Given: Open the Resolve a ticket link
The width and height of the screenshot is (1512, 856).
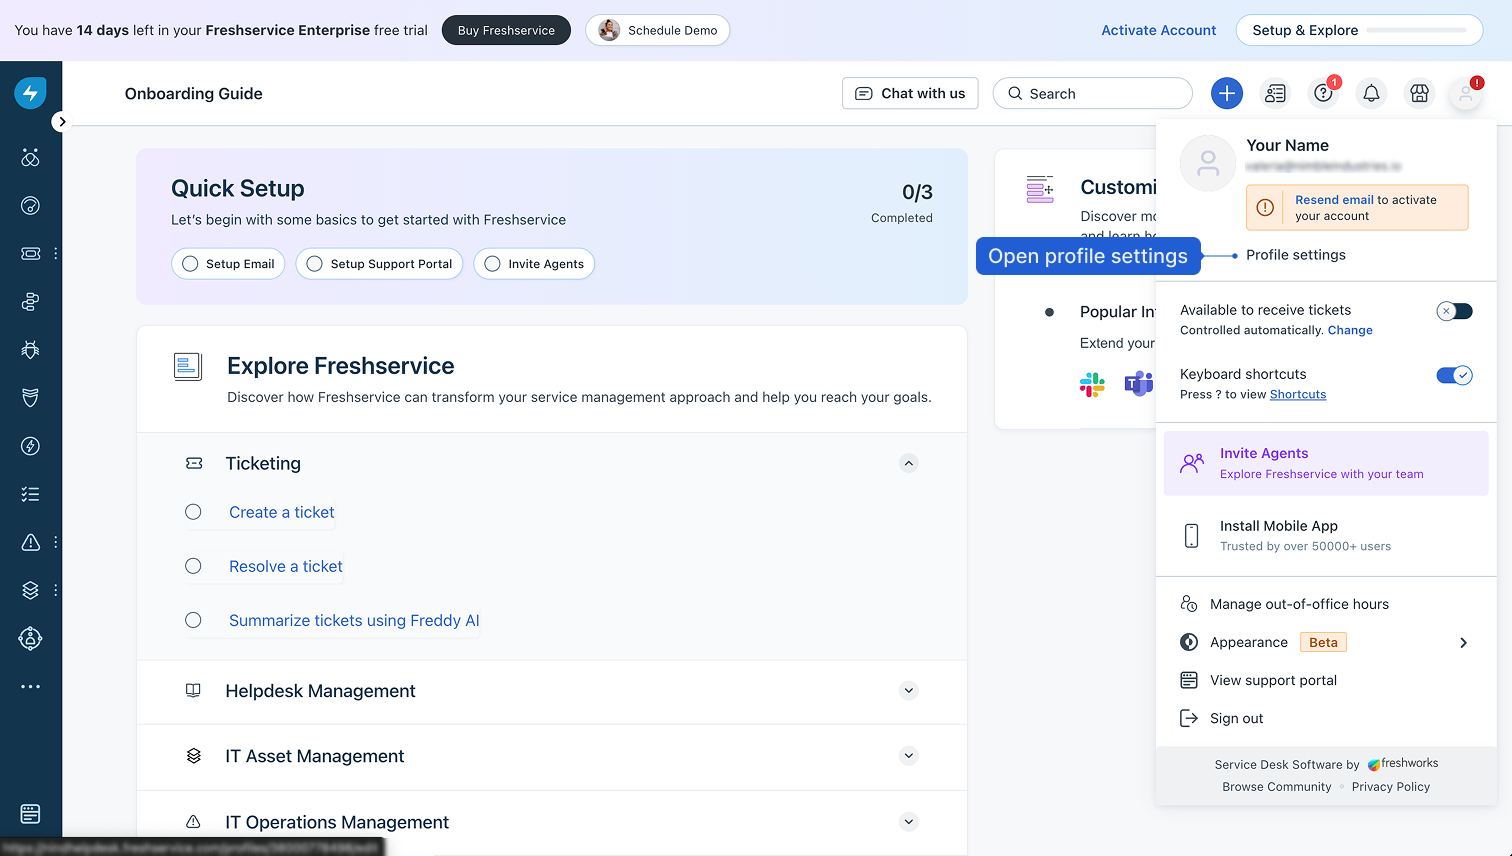Looking at the screenshot, I should tap(286, 566).
